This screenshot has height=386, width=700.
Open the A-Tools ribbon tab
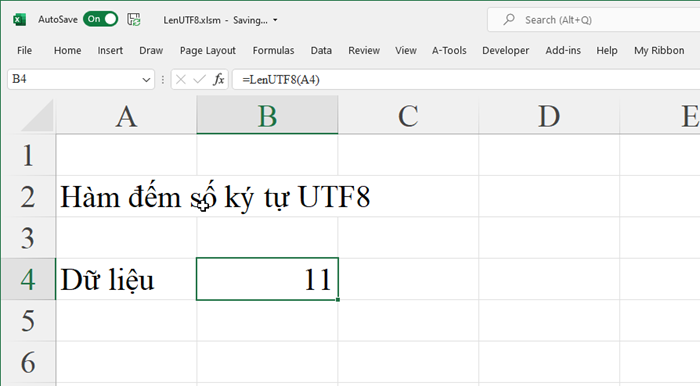[x=449, y=50]
